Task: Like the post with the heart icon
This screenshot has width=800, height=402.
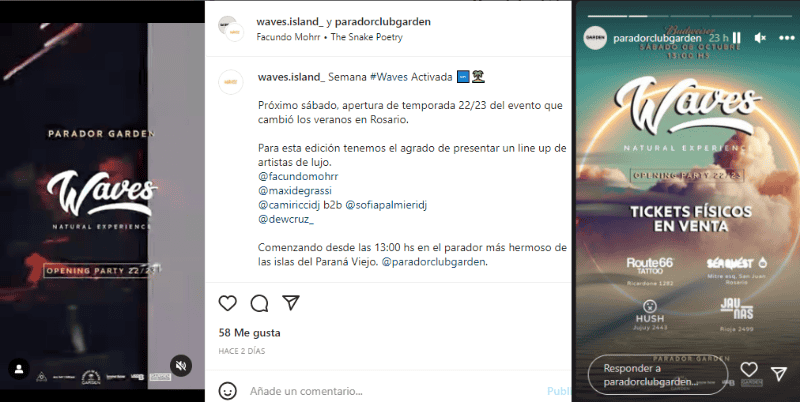Action: click(228, 303)
